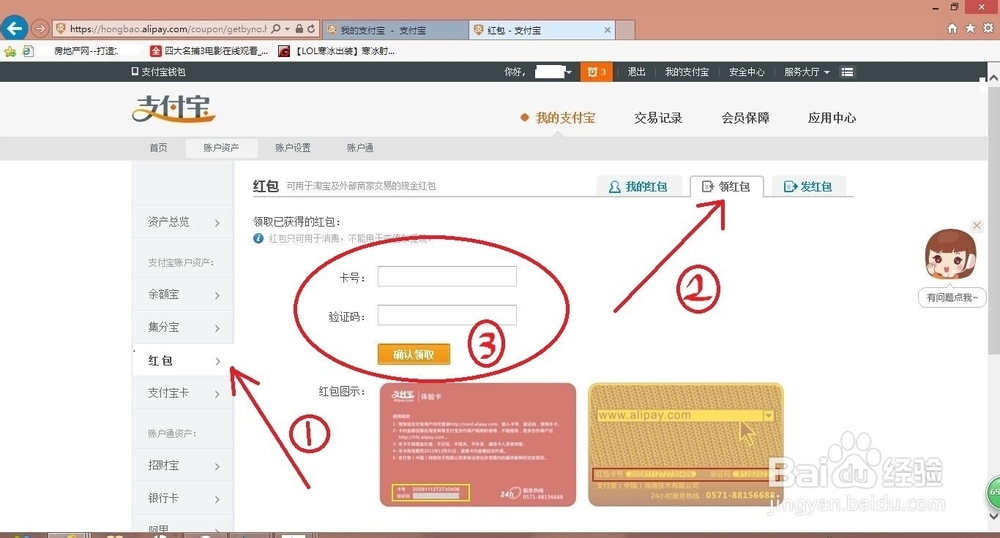Viewport: 1000px width, 538px height.
Task: Focus the 卡号 input field
Action: (x=447, y=277)
